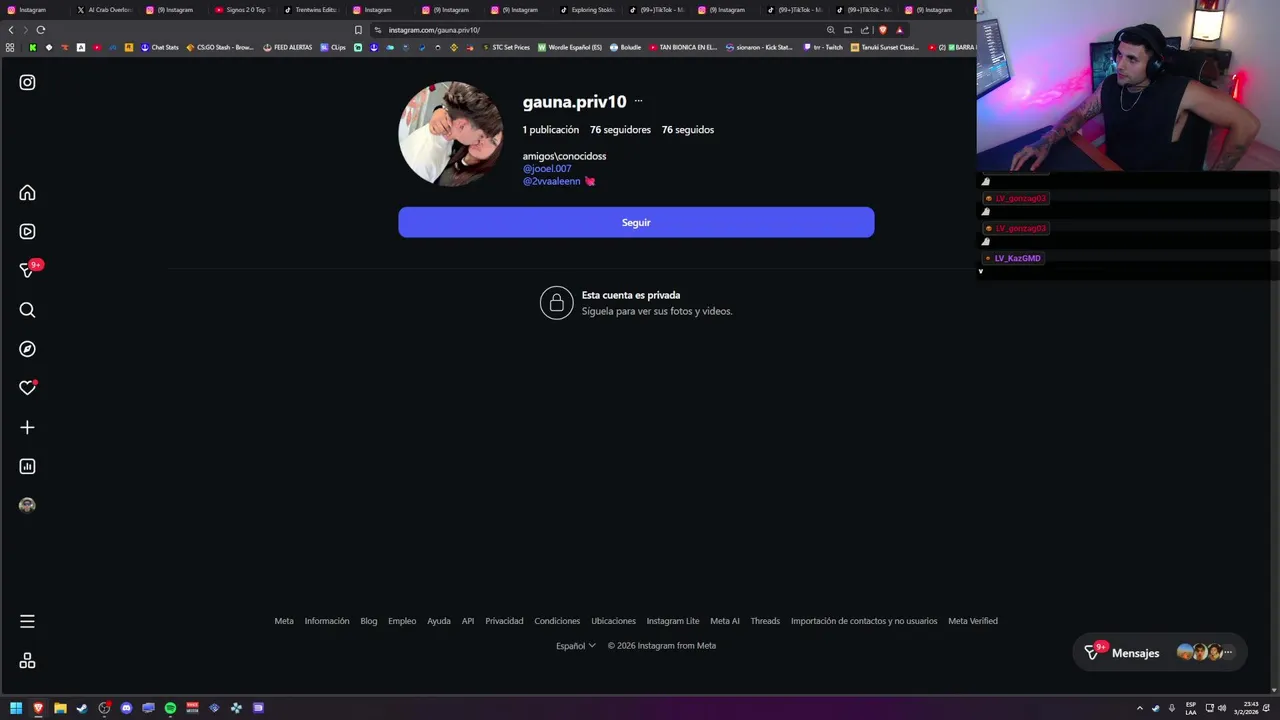Open the @jooel.007 mention link

pyautogui.click(x=547, y=169)
